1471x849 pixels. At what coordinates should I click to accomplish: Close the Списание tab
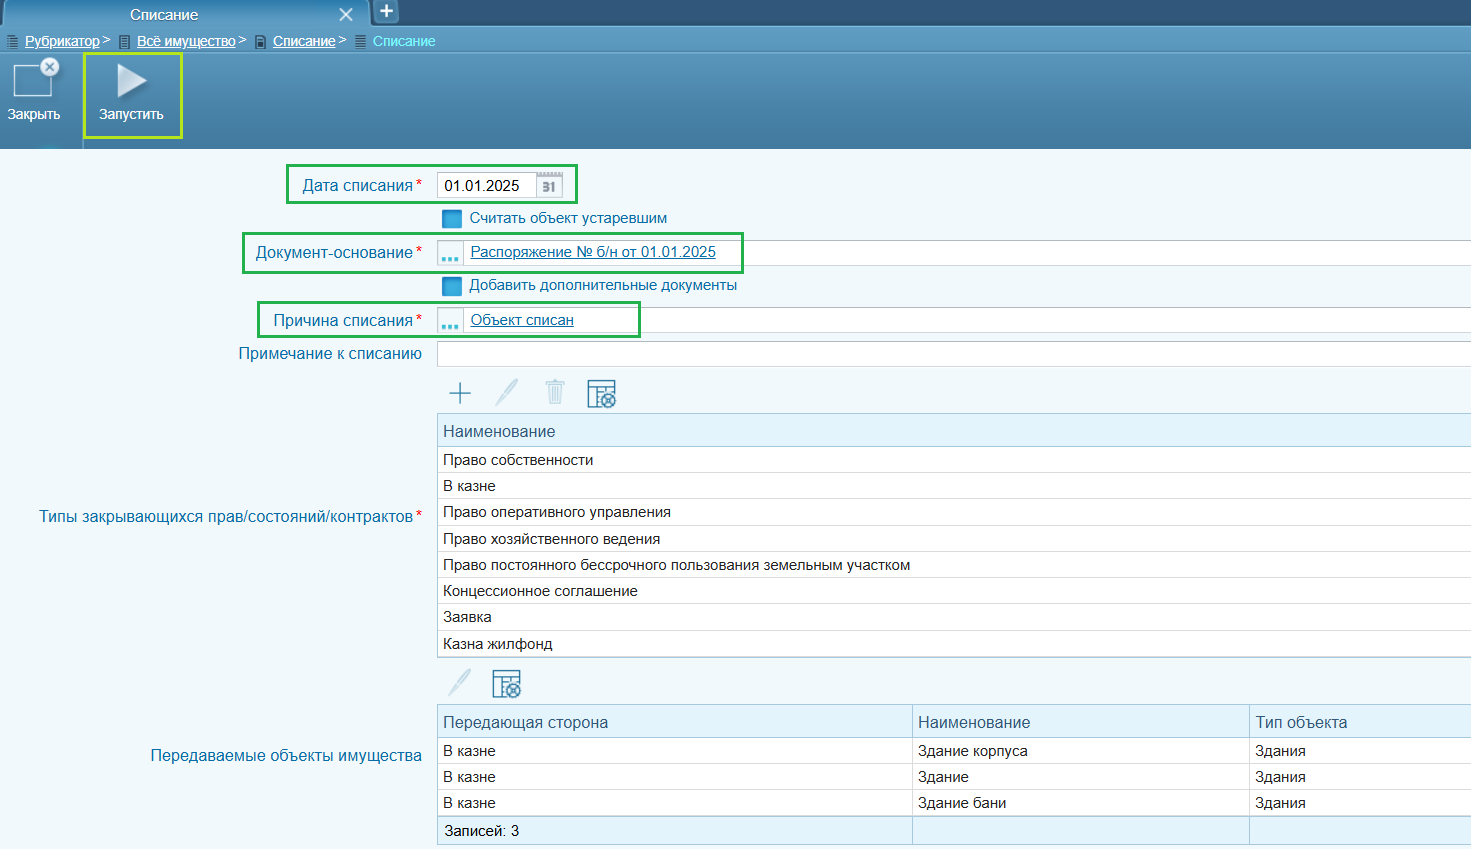click(x=346, y=15)
